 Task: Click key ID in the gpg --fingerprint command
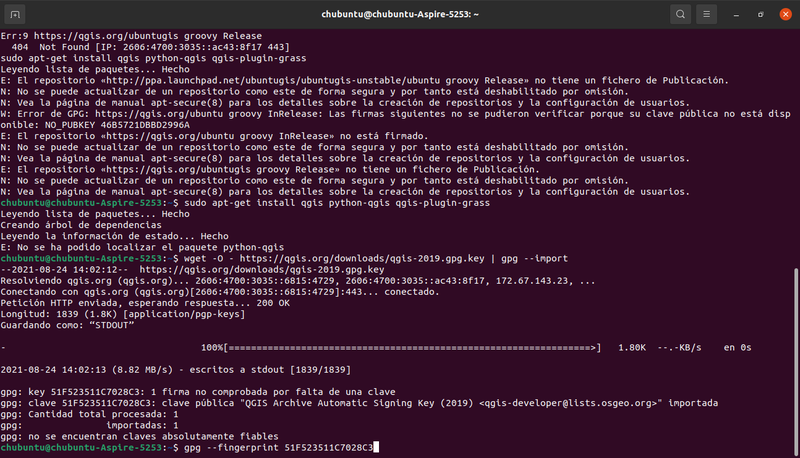[x=329, y=448]
